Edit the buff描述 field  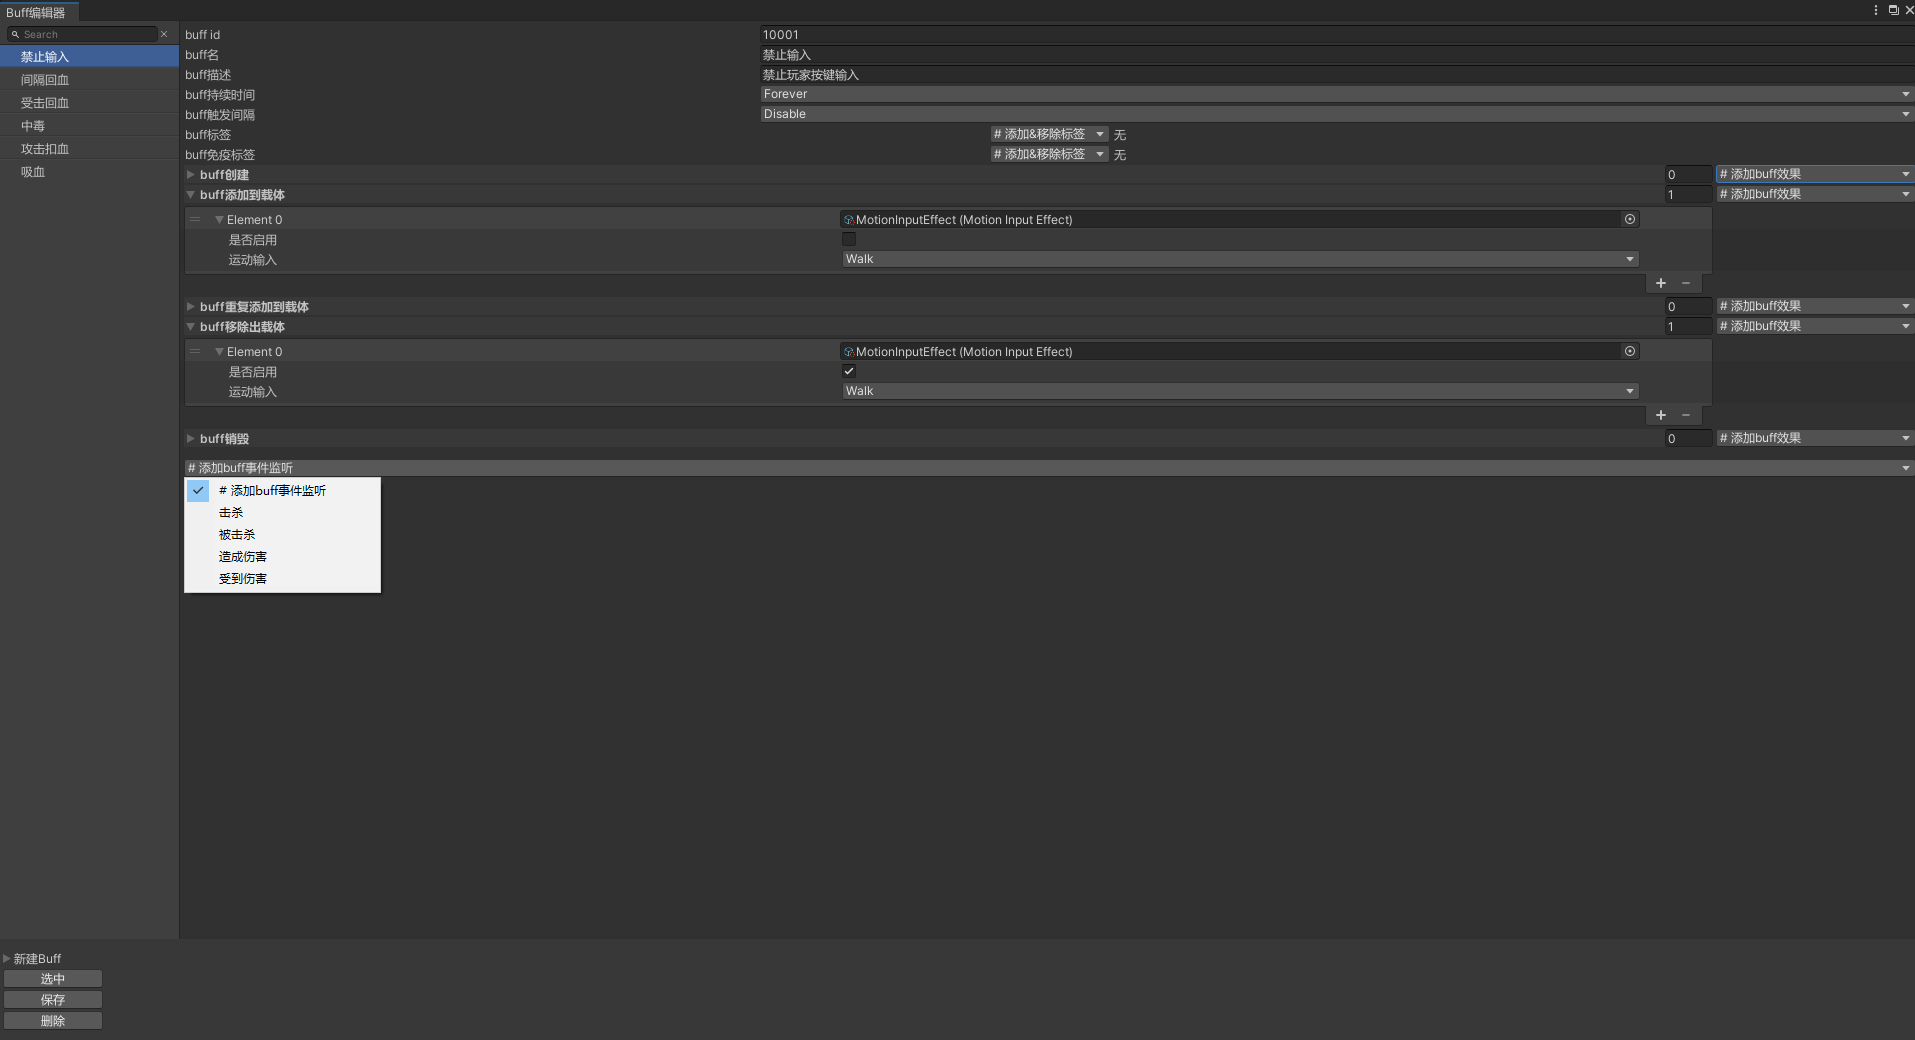pos(1337,75)
